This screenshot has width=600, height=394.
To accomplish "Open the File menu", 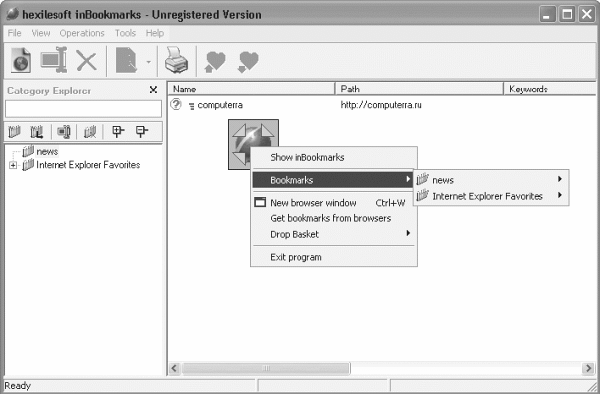I will tap(15, 33).
